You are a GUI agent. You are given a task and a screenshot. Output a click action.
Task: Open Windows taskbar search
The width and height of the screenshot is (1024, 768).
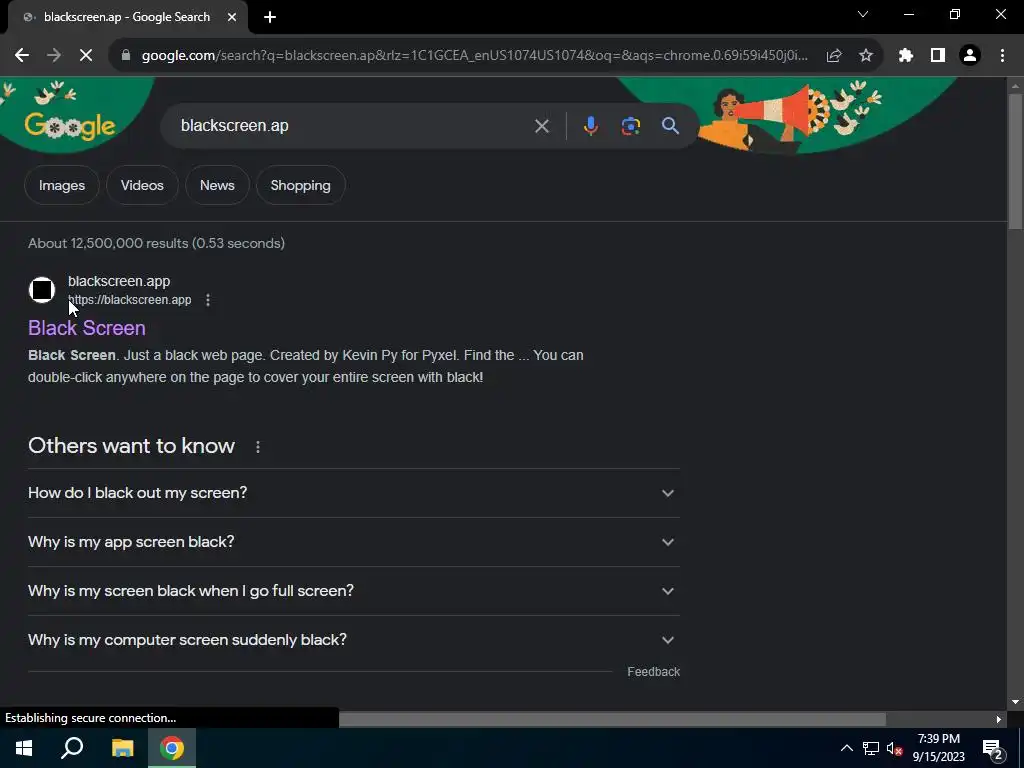click(72, 748)
